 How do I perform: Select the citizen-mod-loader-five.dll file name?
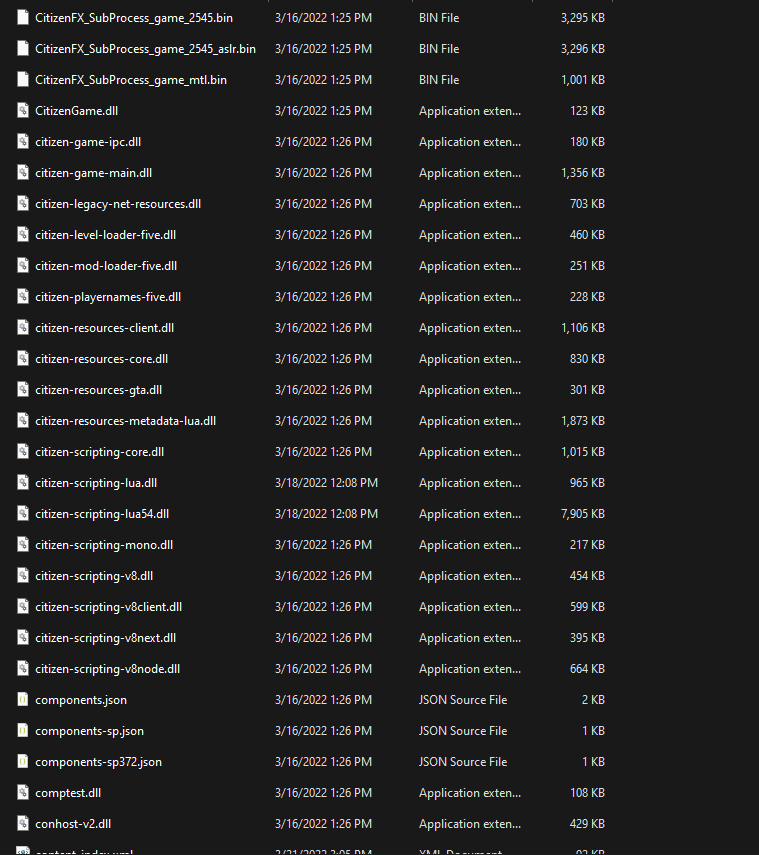pos(106,266)
